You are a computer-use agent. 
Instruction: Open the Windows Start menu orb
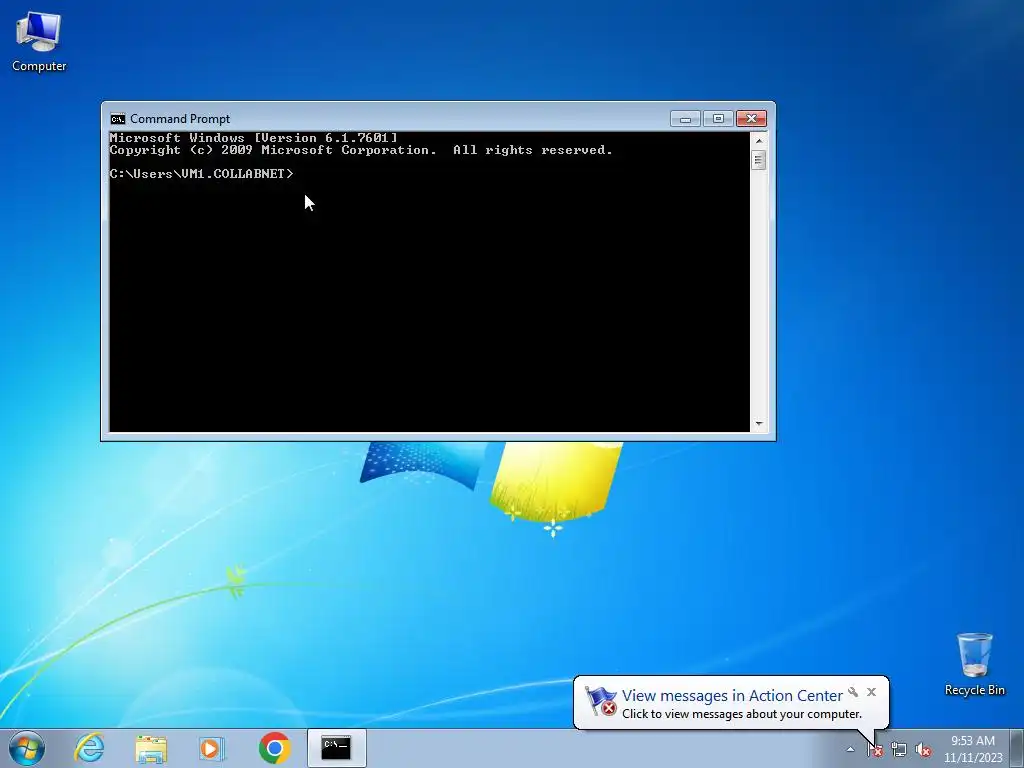click(x=27, y=748)
